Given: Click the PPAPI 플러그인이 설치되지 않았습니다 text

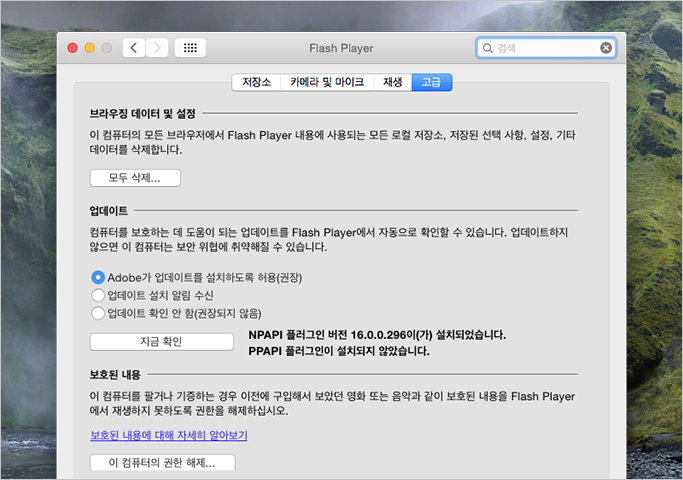Looking at the screenshot, I should coord(339,351).
